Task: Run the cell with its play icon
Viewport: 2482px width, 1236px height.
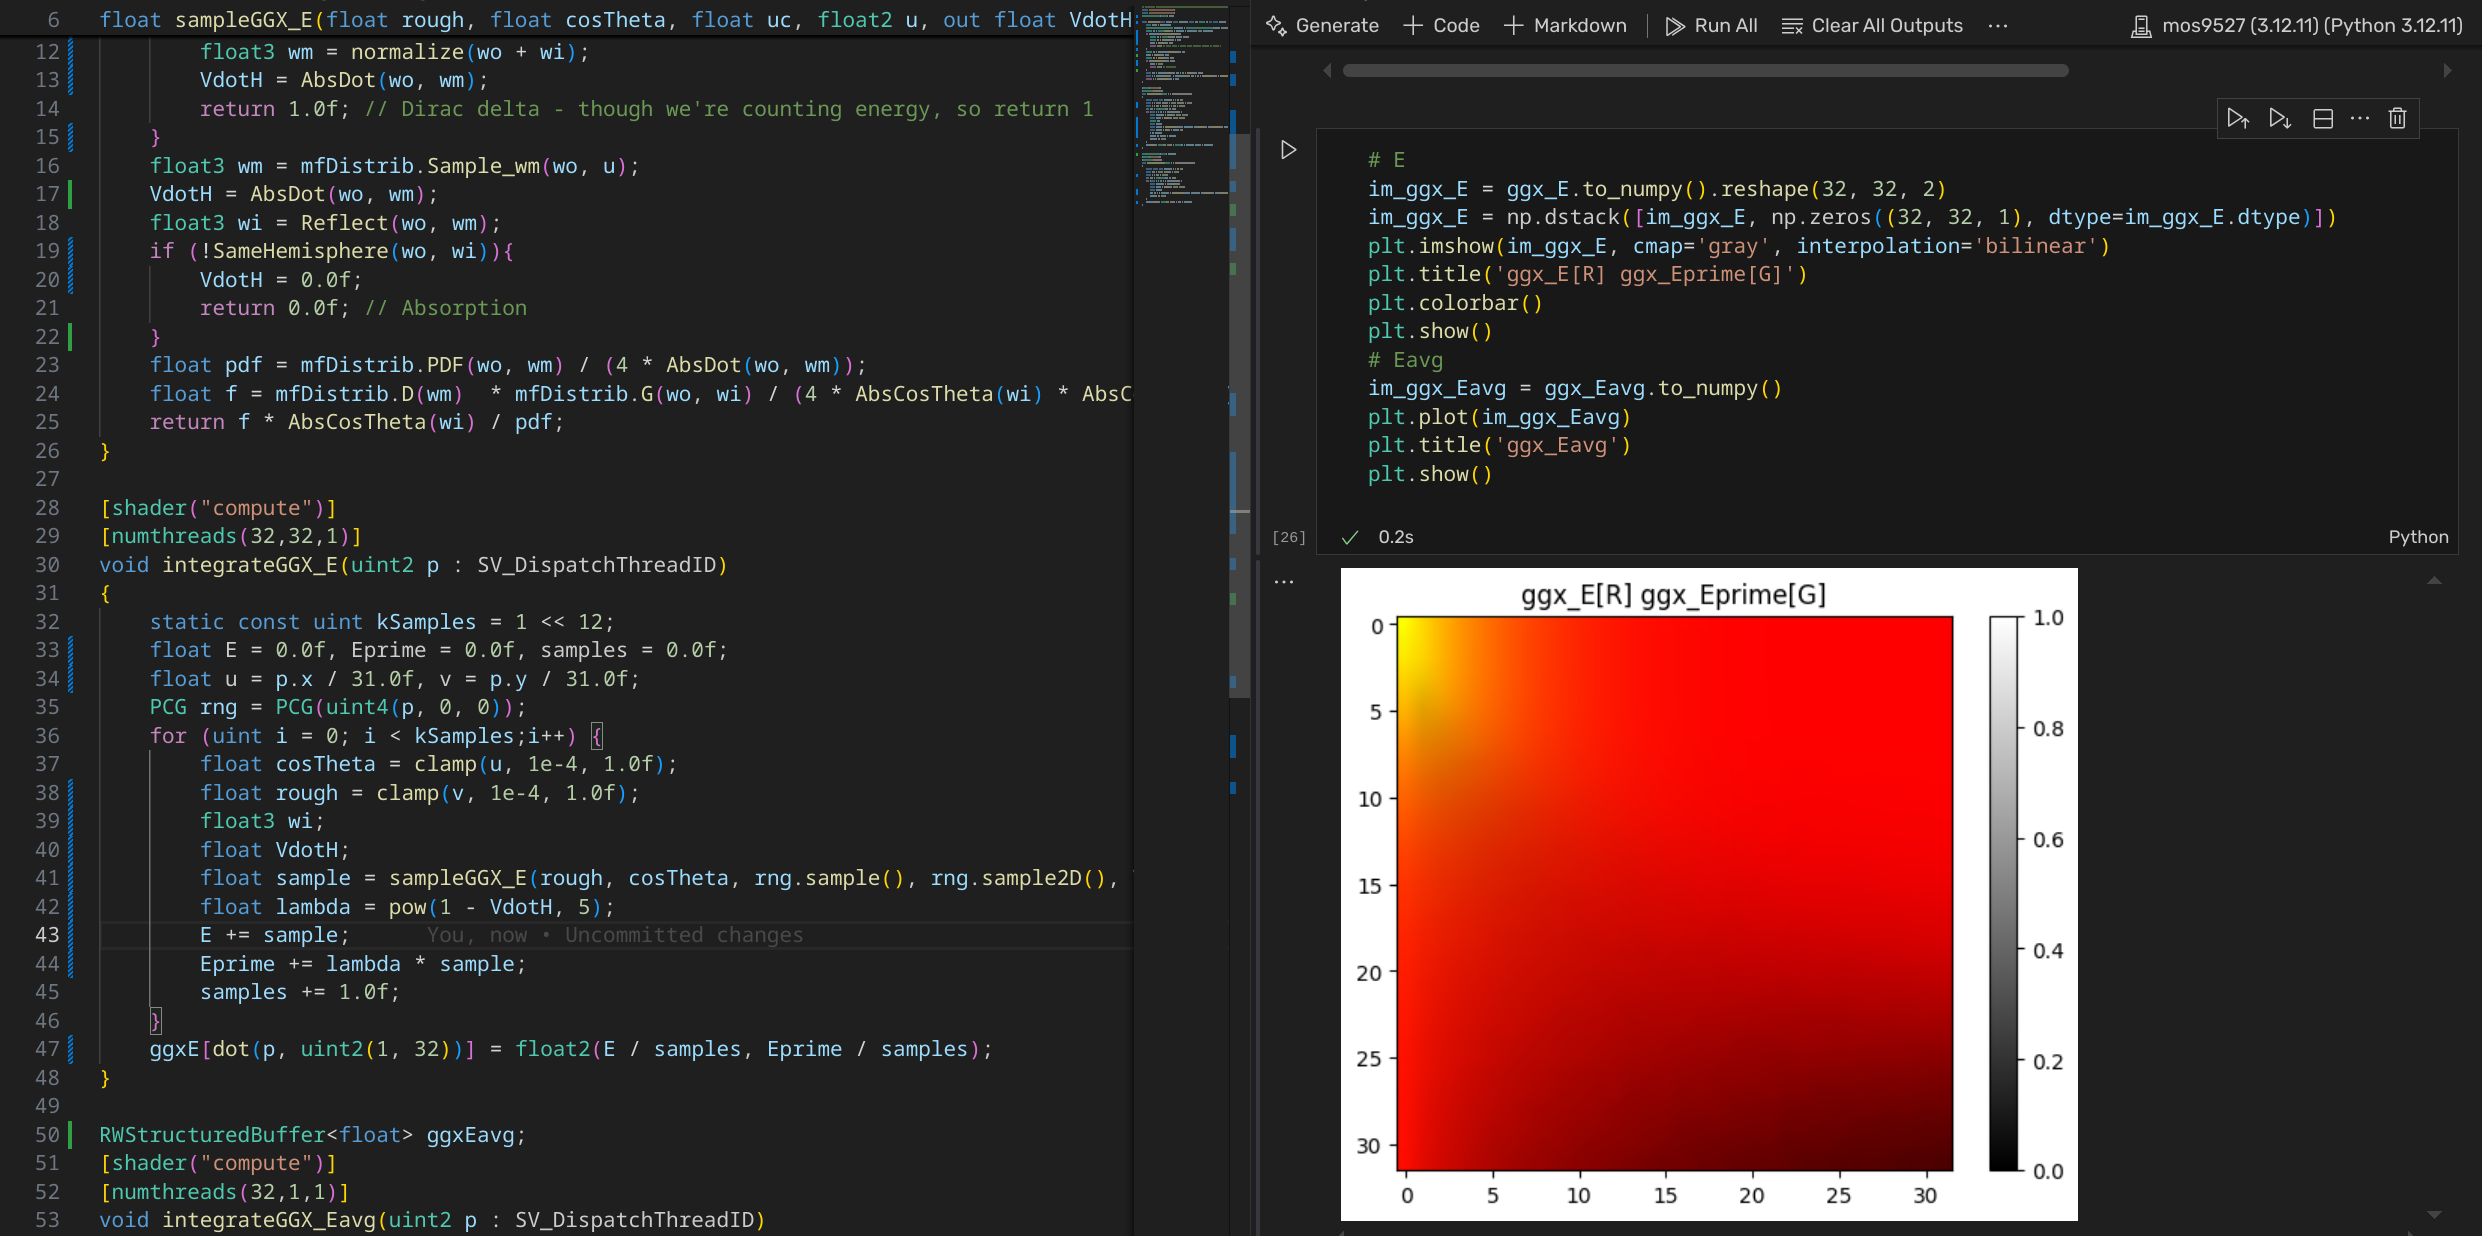Action: point(1288,150)
